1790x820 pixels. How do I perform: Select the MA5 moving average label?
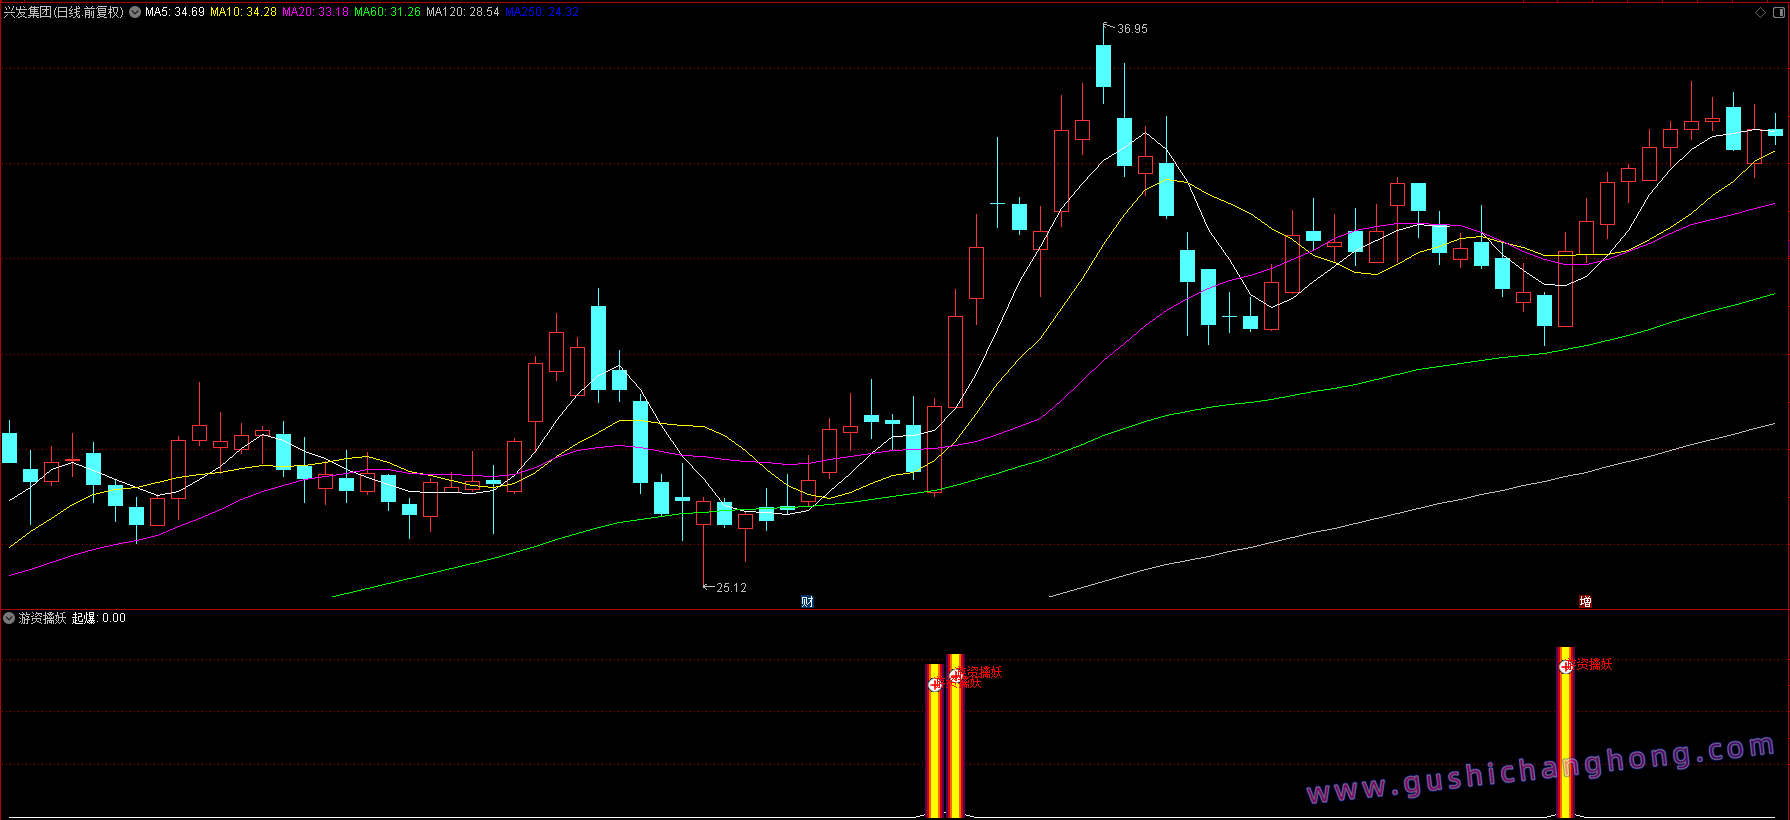[x=175, y=12]
